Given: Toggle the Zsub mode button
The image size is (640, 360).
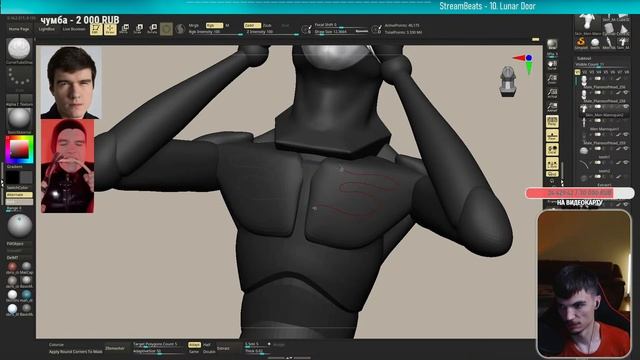Looking at the screenshot, I should [267, 25].
